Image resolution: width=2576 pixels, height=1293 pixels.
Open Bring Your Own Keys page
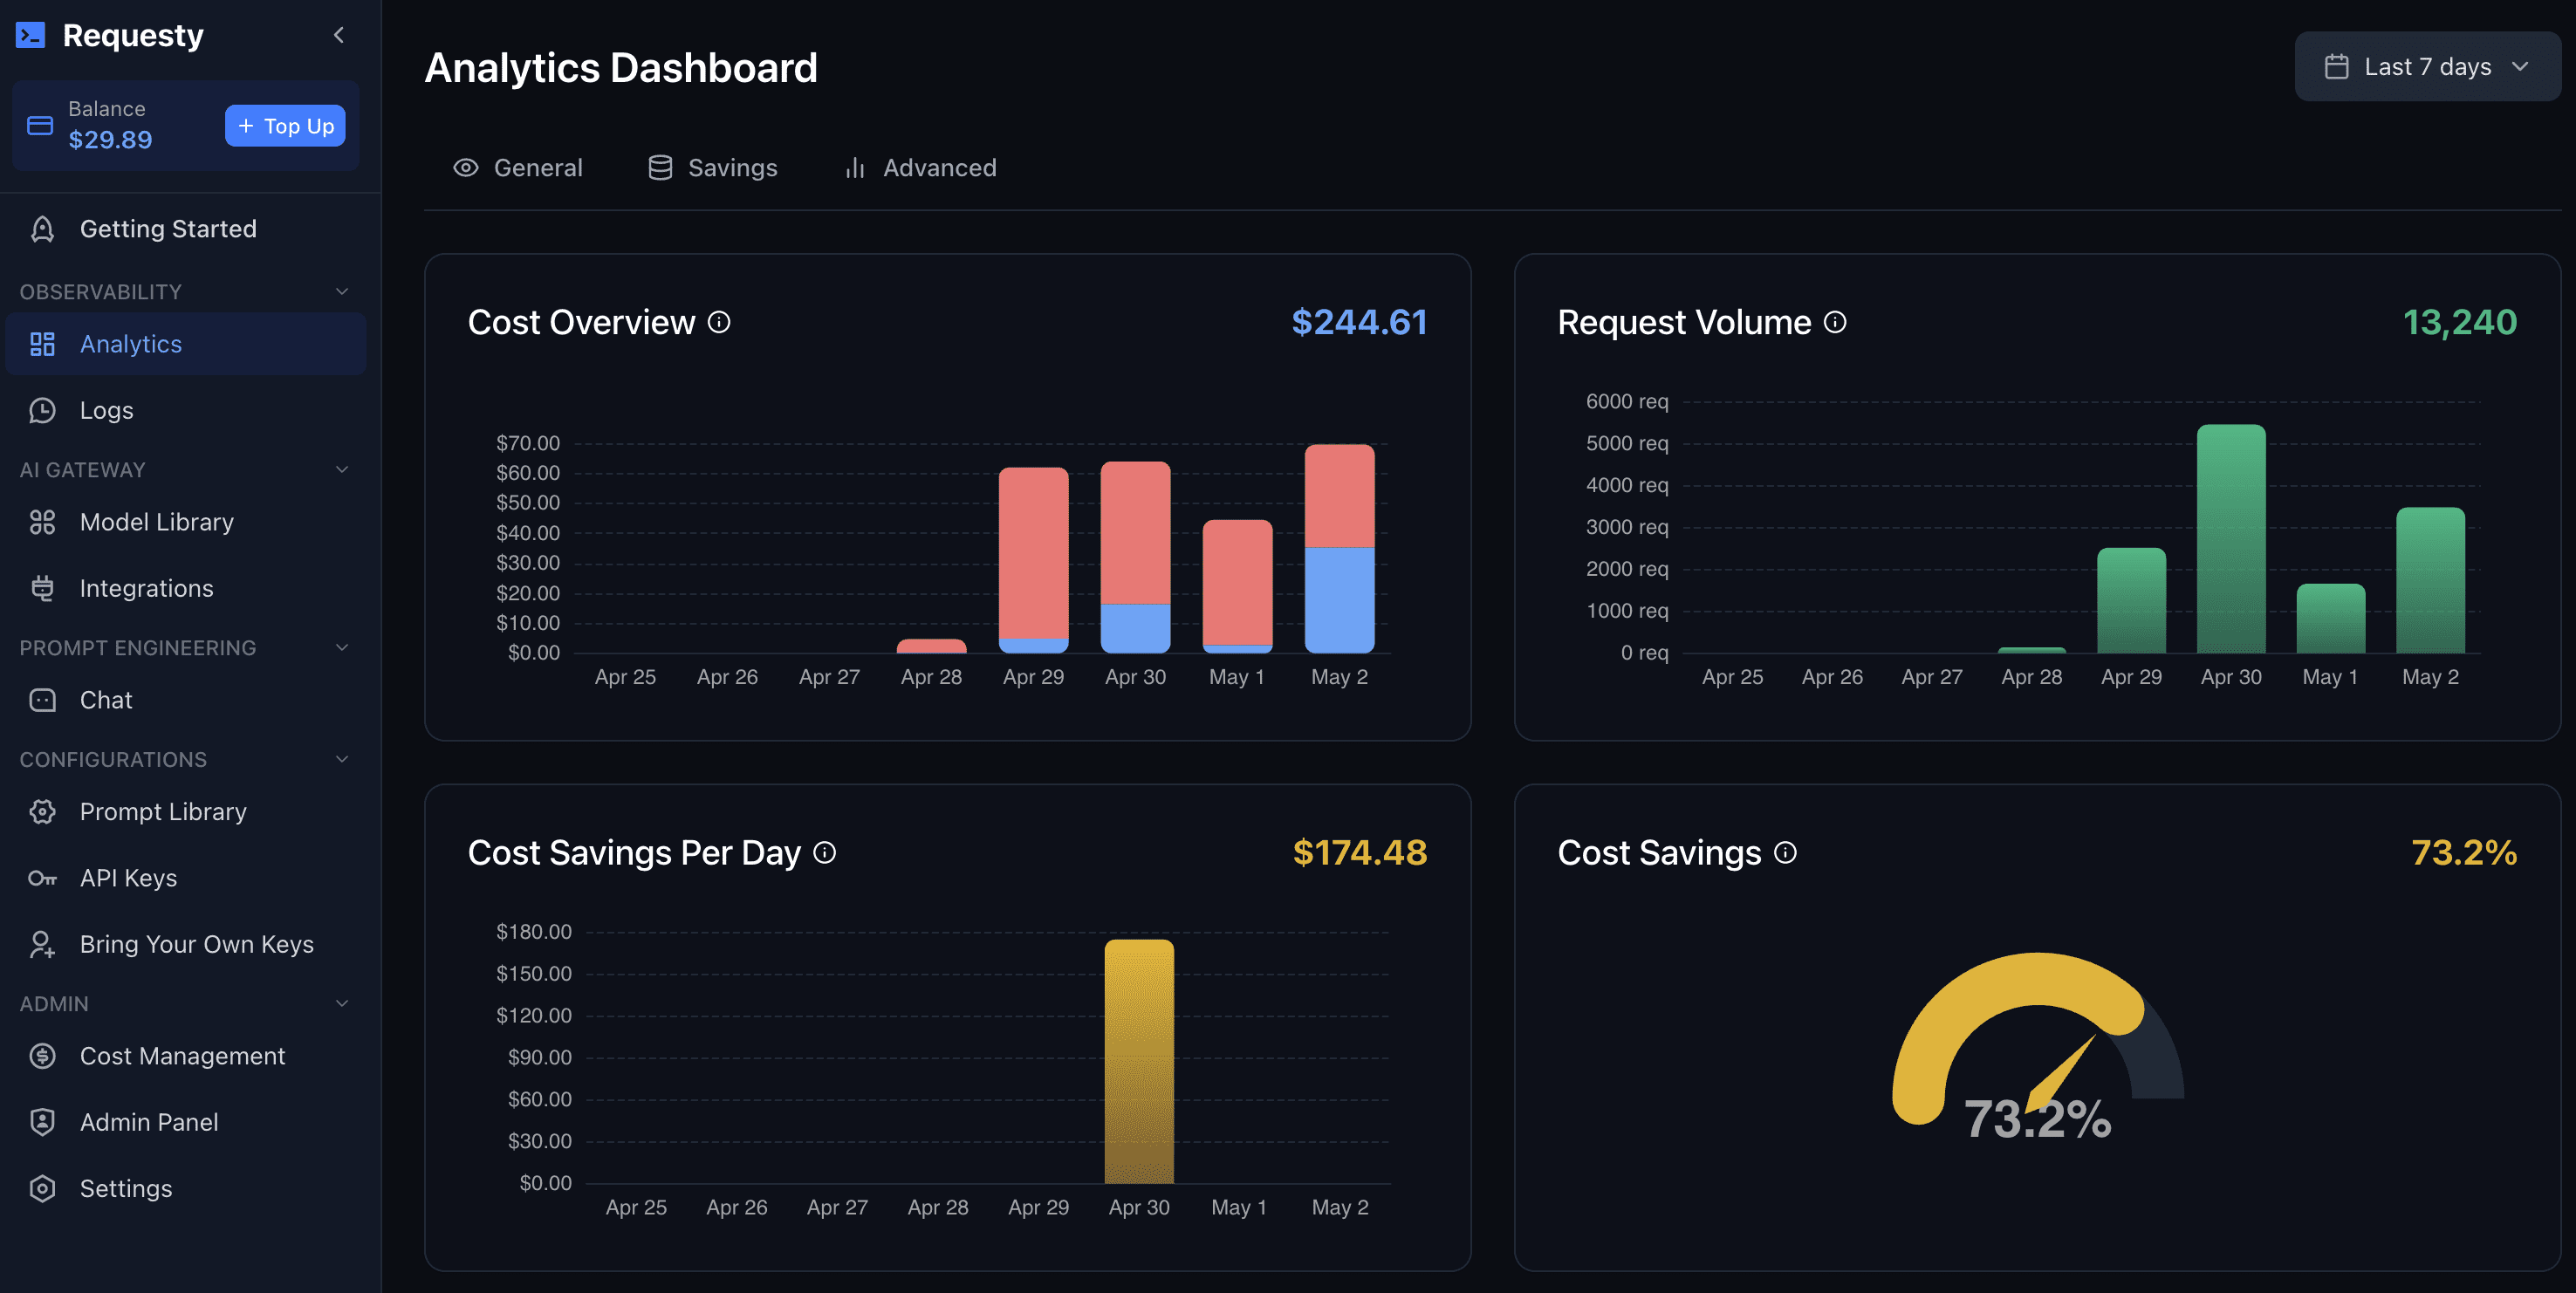[x=196, y=944]
